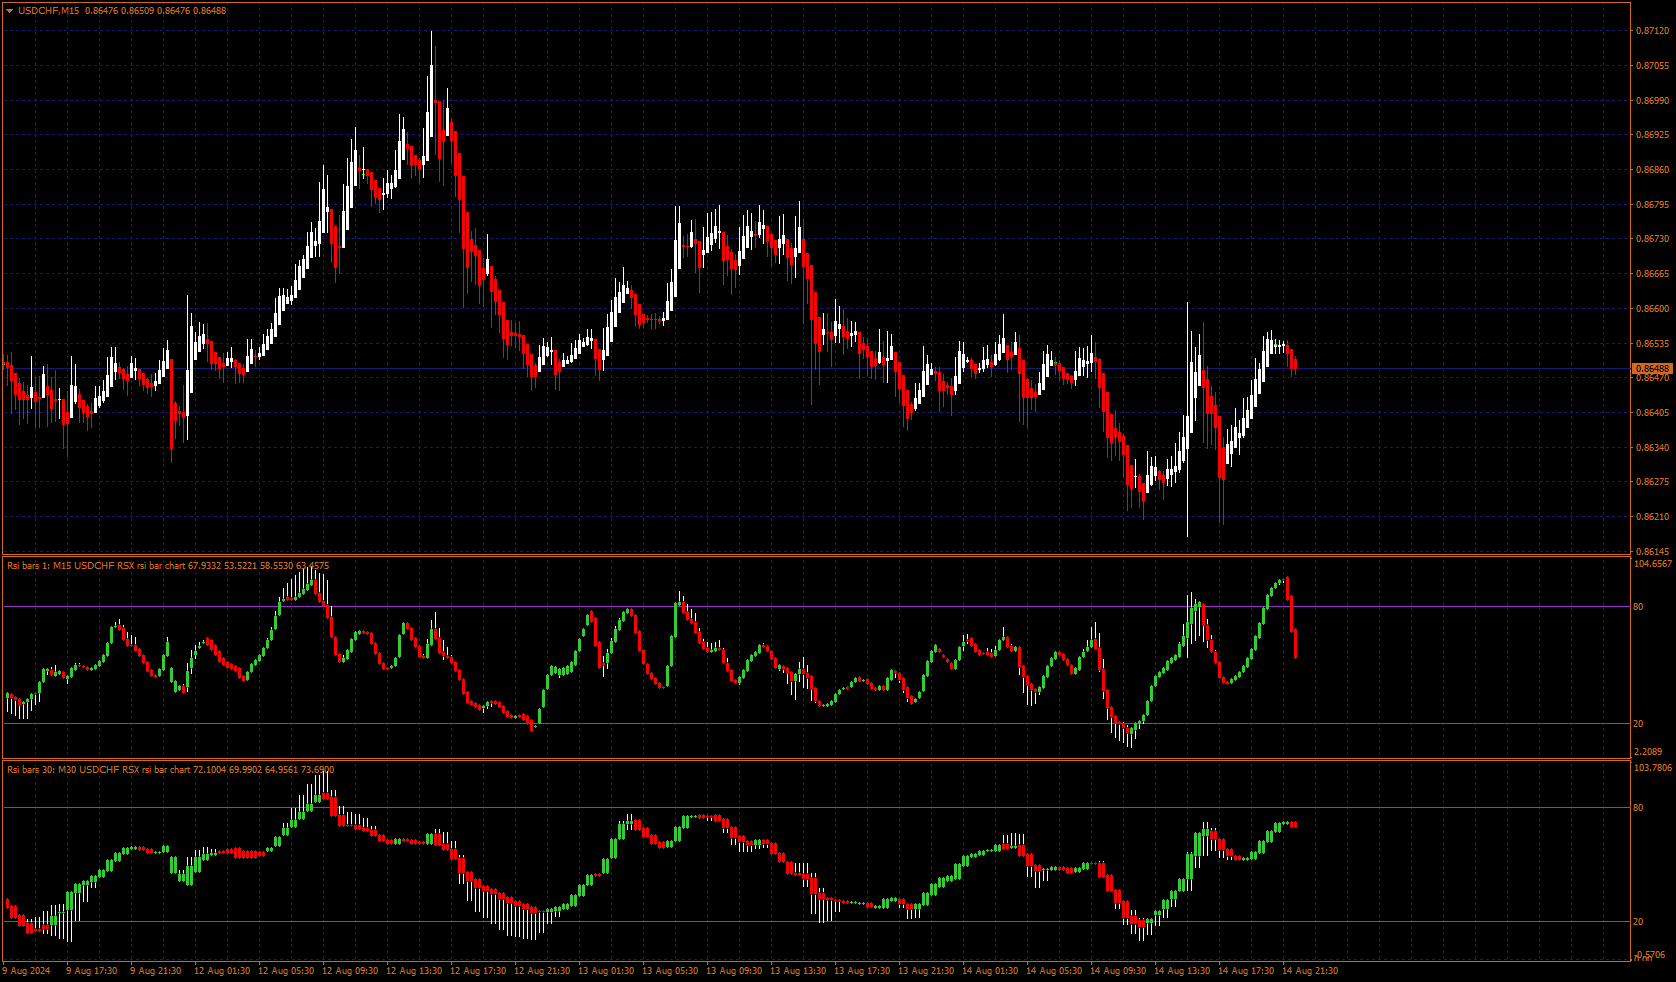Click the 0.87120 price scale label
The height and width of the screenshot is (982, 1676).
(1652, 31)
